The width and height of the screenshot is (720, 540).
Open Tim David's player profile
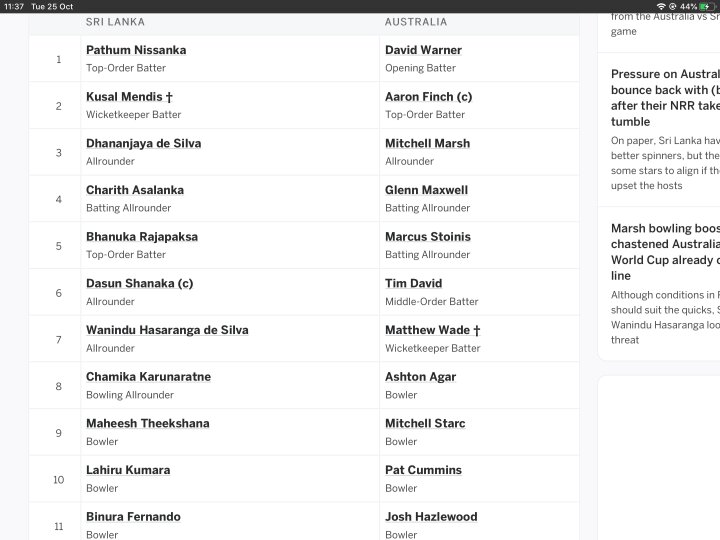coord(413,284)
